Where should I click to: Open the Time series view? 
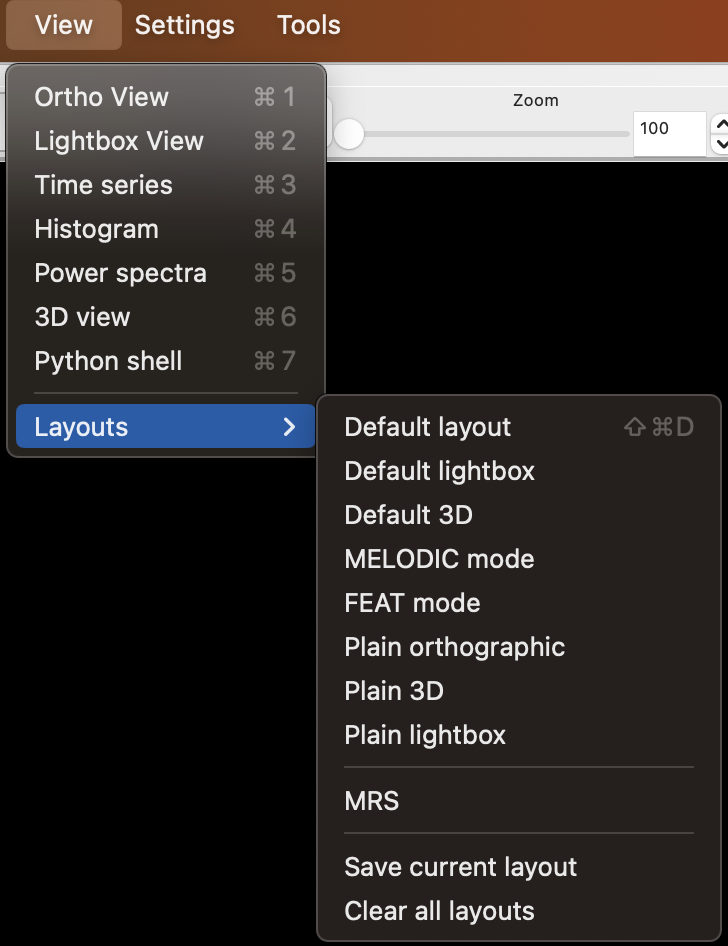click(x=103, y=185)
